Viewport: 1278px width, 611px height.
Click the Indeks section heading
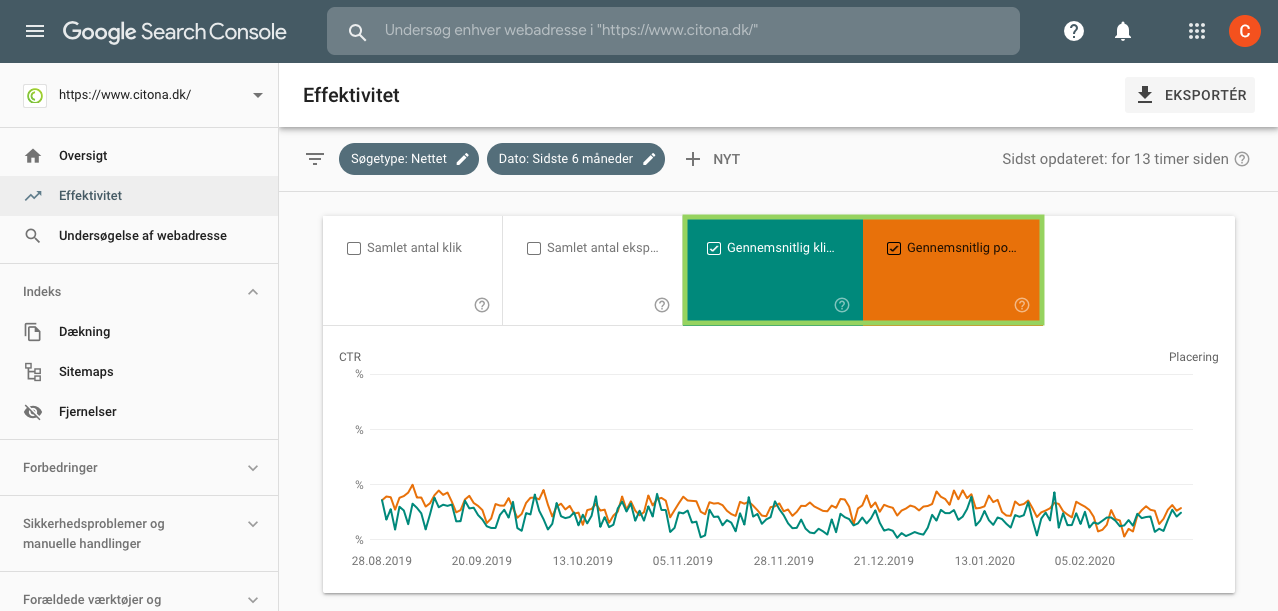coord(42,292)
